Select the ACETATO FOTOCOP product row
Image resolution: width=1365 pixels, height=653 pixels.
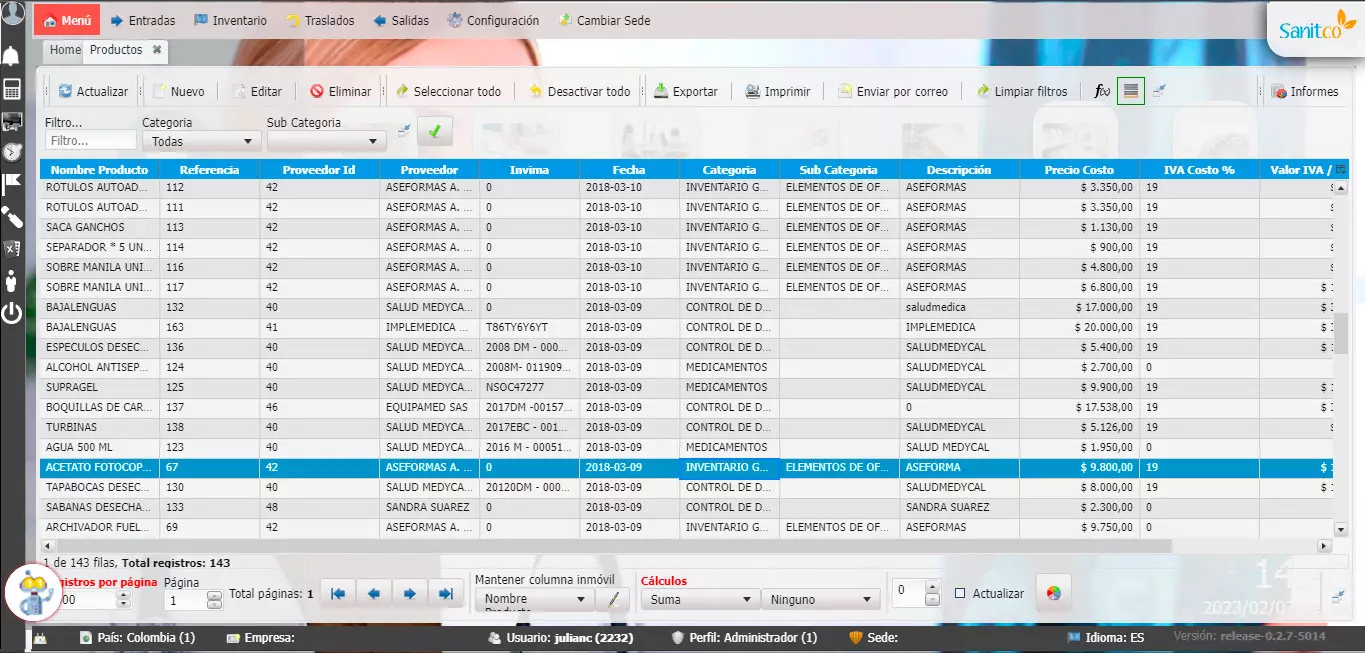pyautogui.click(x=98, y=468)
